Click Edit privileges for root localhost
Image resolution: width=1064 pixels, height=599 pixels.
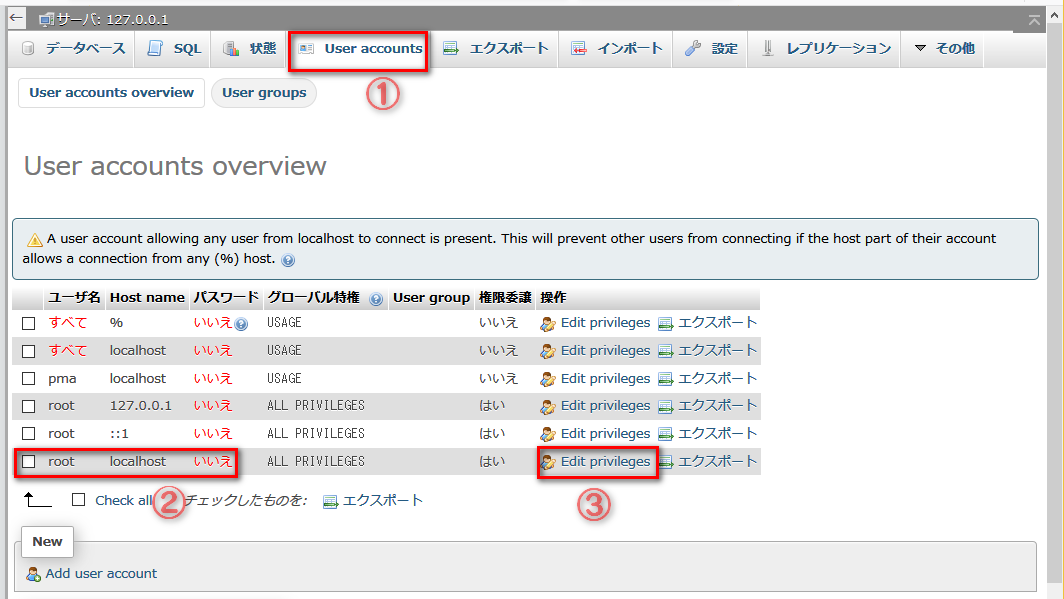point(604,462)
